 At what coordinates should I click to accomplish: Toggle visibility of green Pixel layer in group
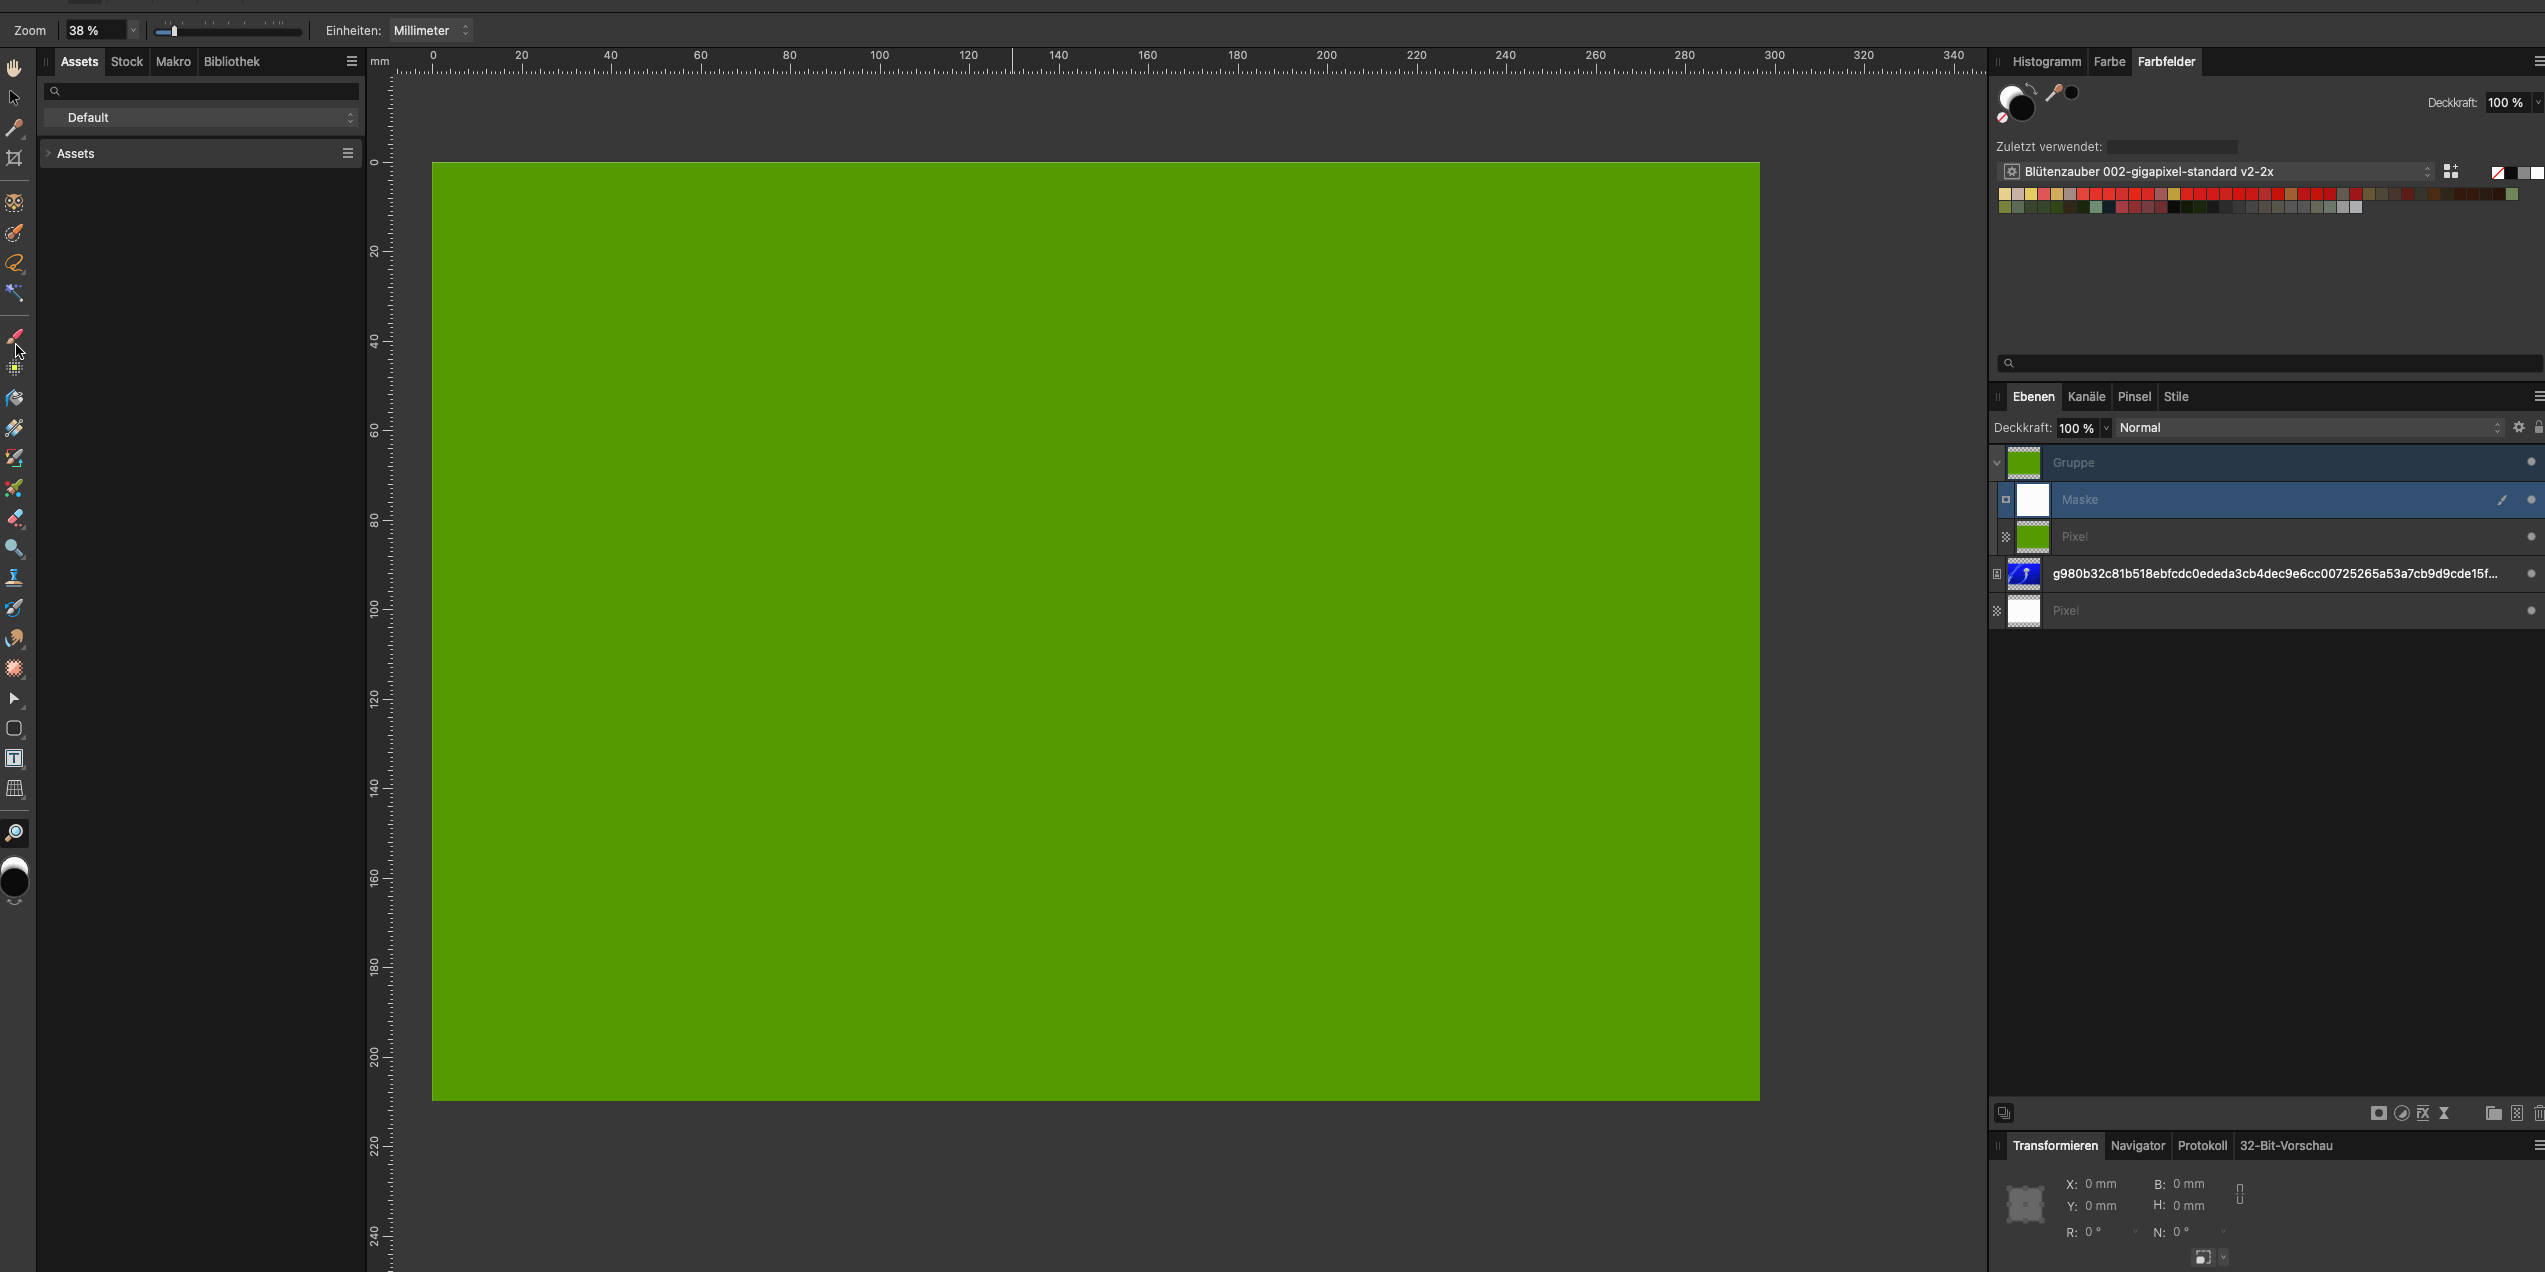2531,536
